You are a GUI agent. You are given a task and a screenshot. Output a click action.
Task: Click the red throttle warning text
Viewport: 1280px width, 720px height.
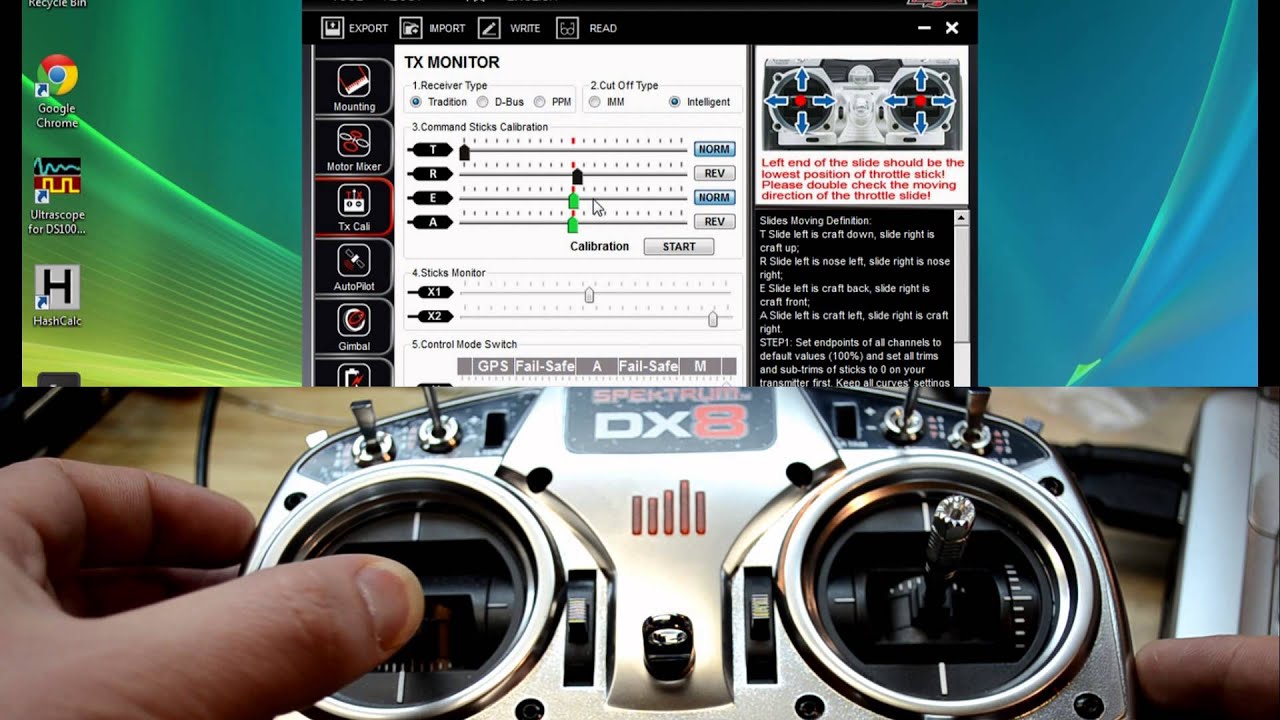coord(863,180)
